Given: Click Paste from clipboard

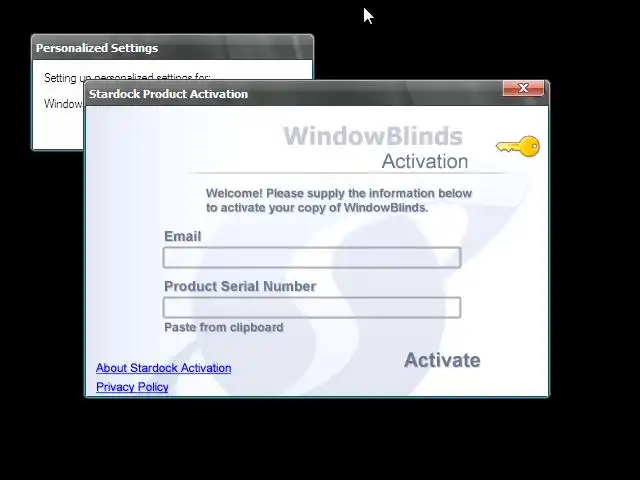Looking at the screenshot, I should 224,327.
